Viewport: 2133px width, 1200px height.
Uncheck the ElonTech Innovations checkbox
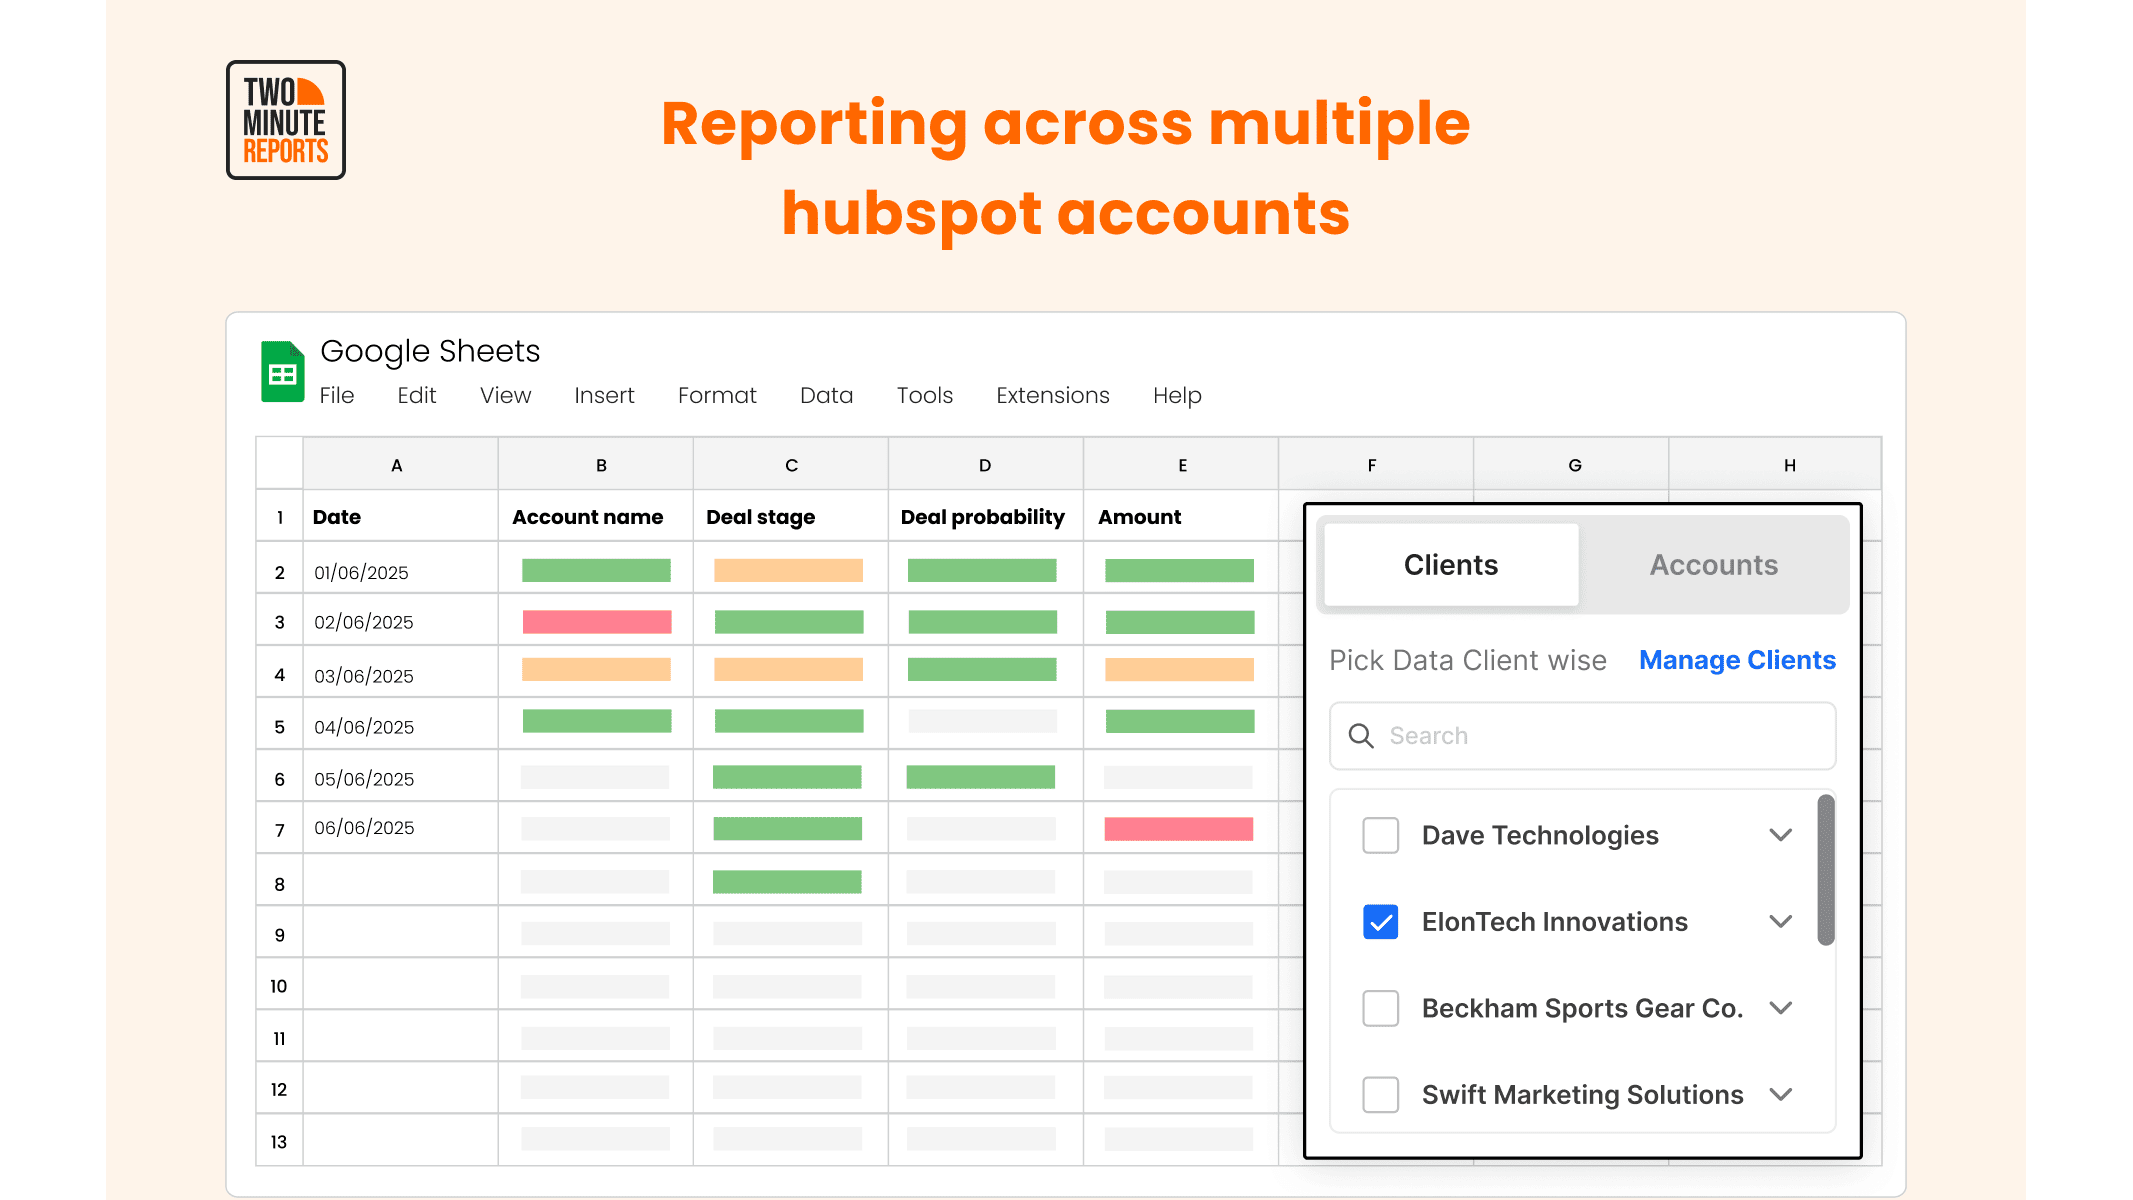[x=1380, y=922]
